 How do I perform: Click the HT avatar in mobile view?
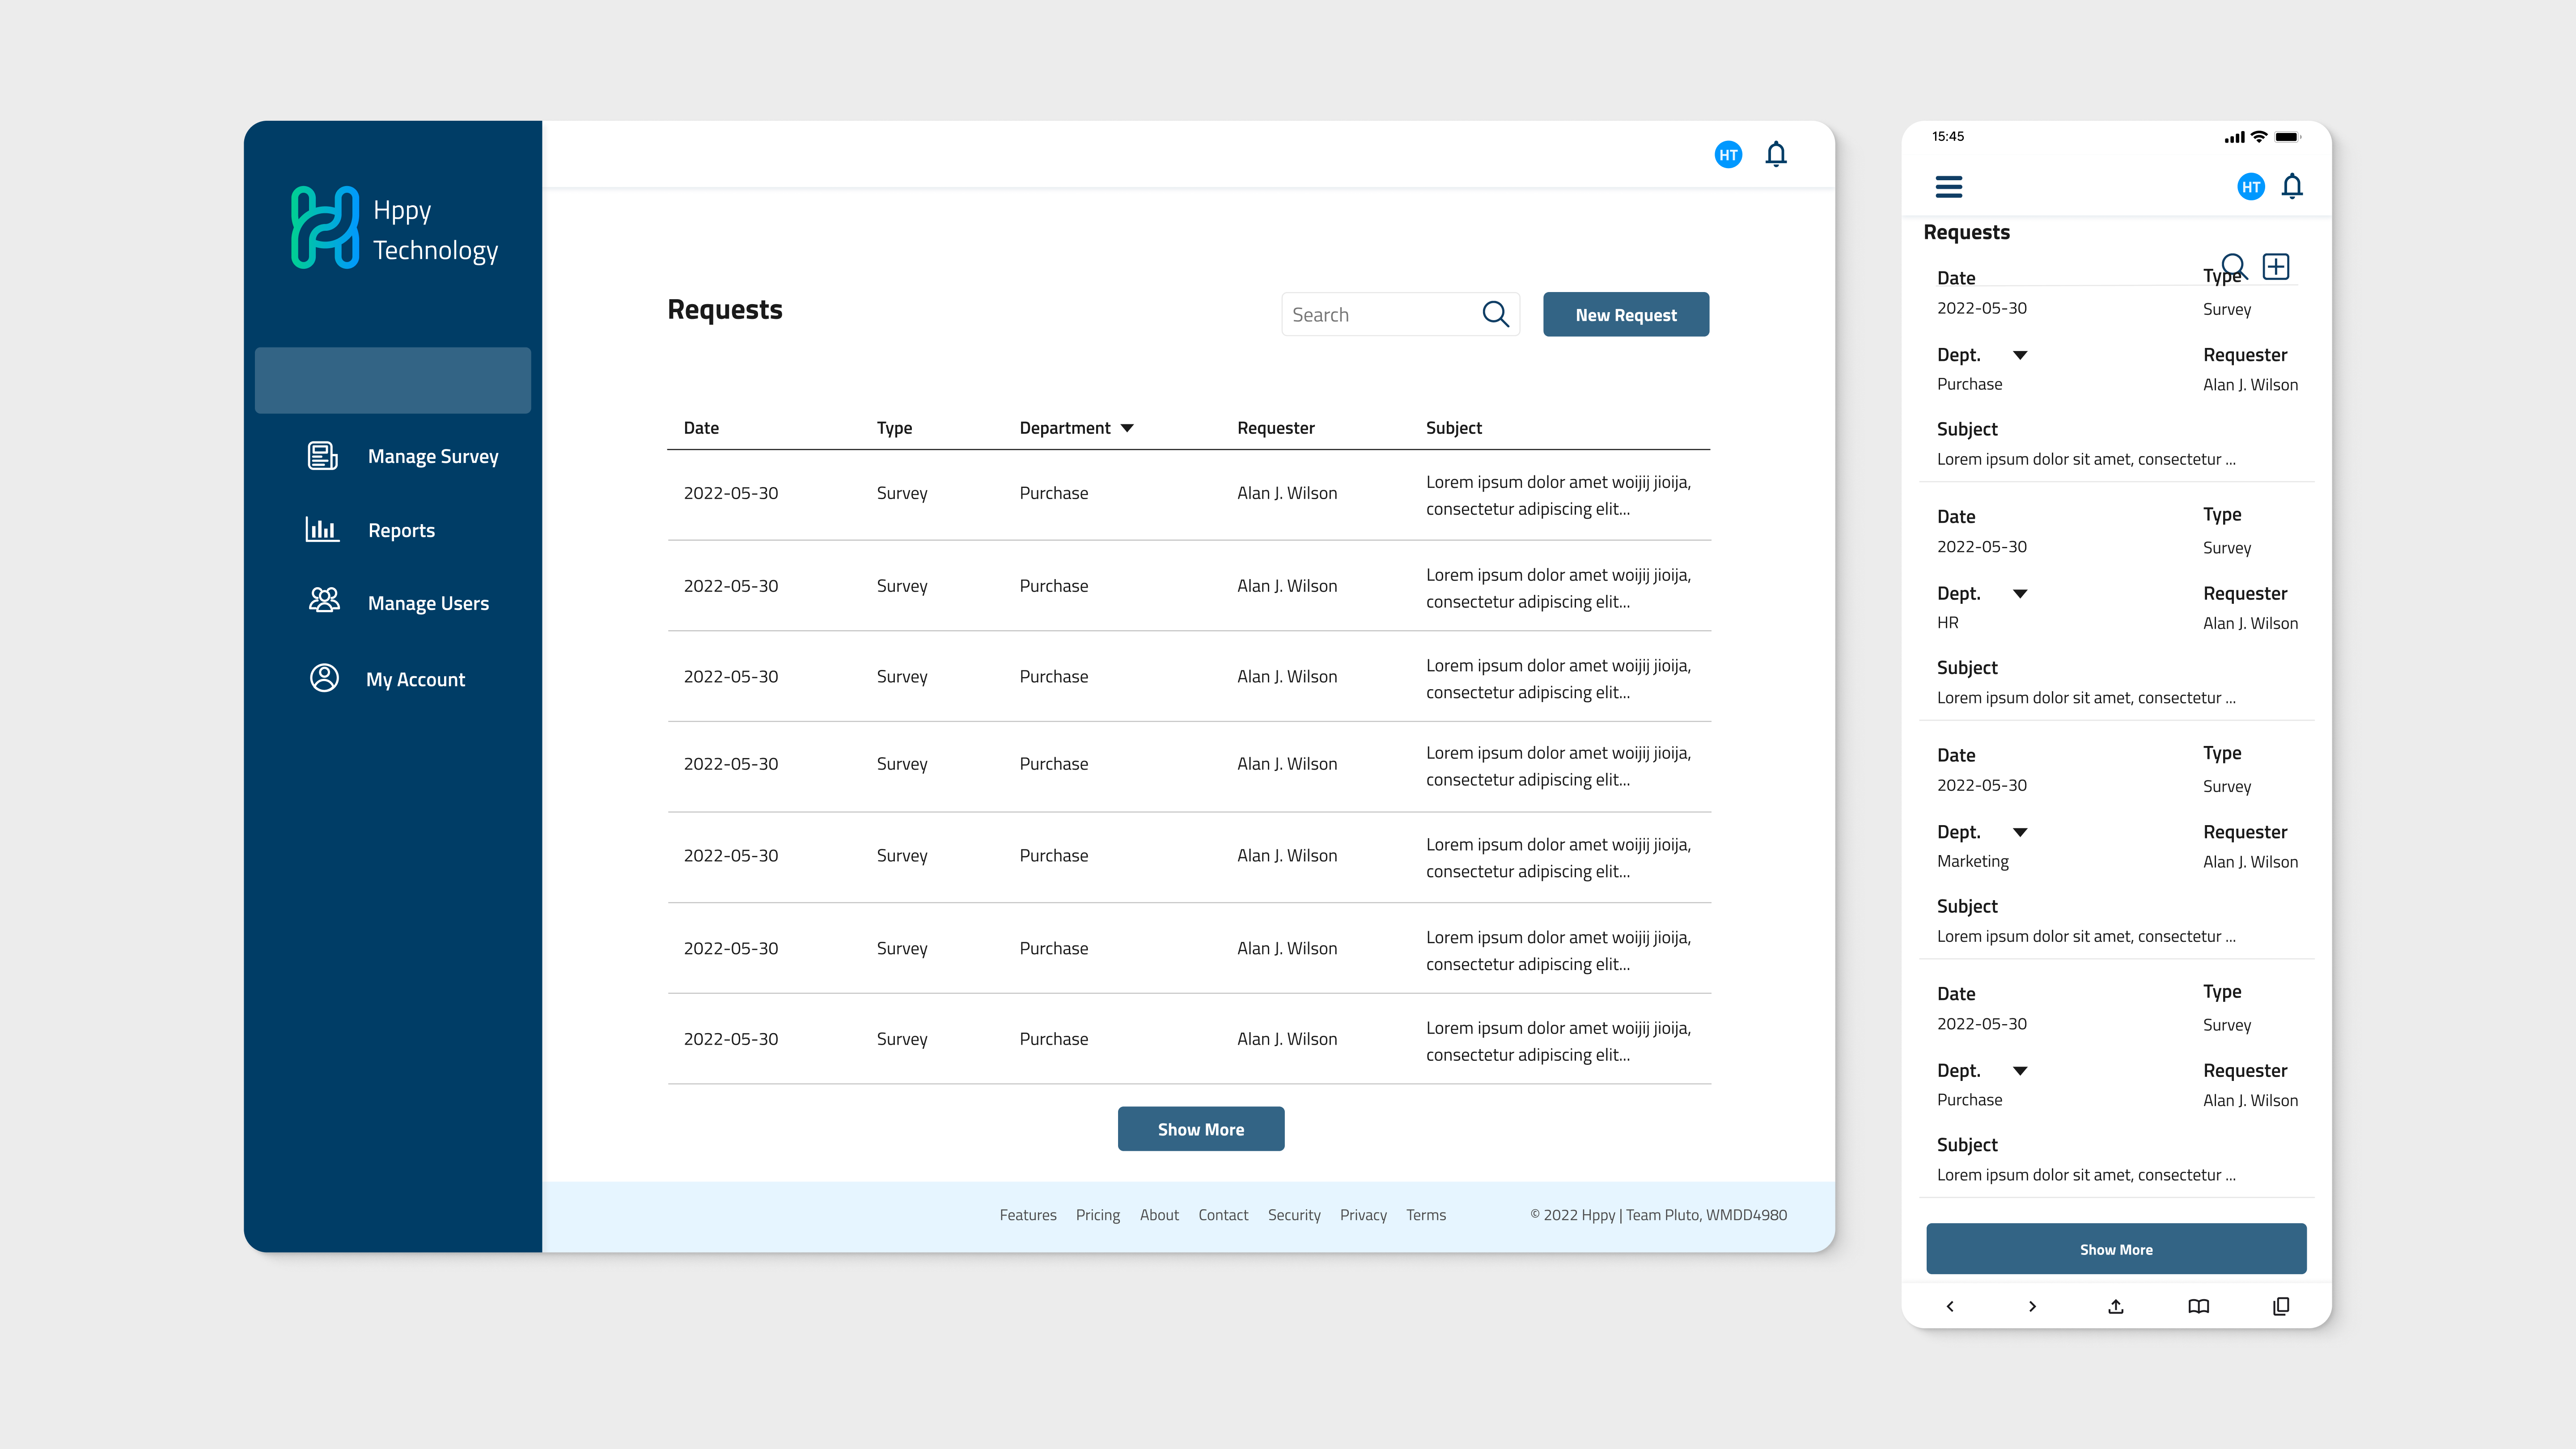(x=2251, y=187)
